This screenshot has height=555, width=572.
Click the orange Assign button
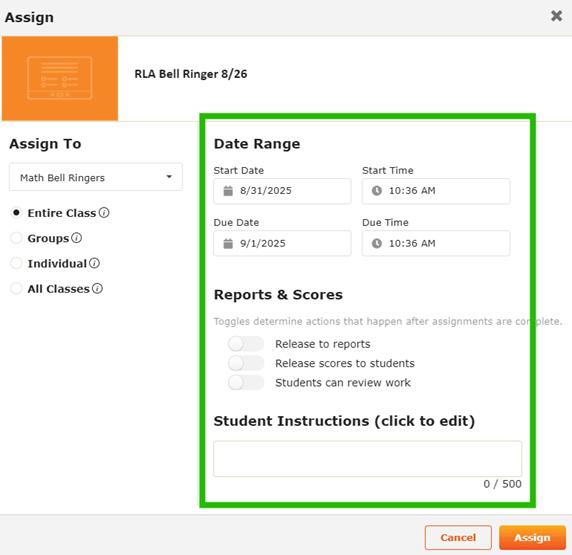[532, 537]
